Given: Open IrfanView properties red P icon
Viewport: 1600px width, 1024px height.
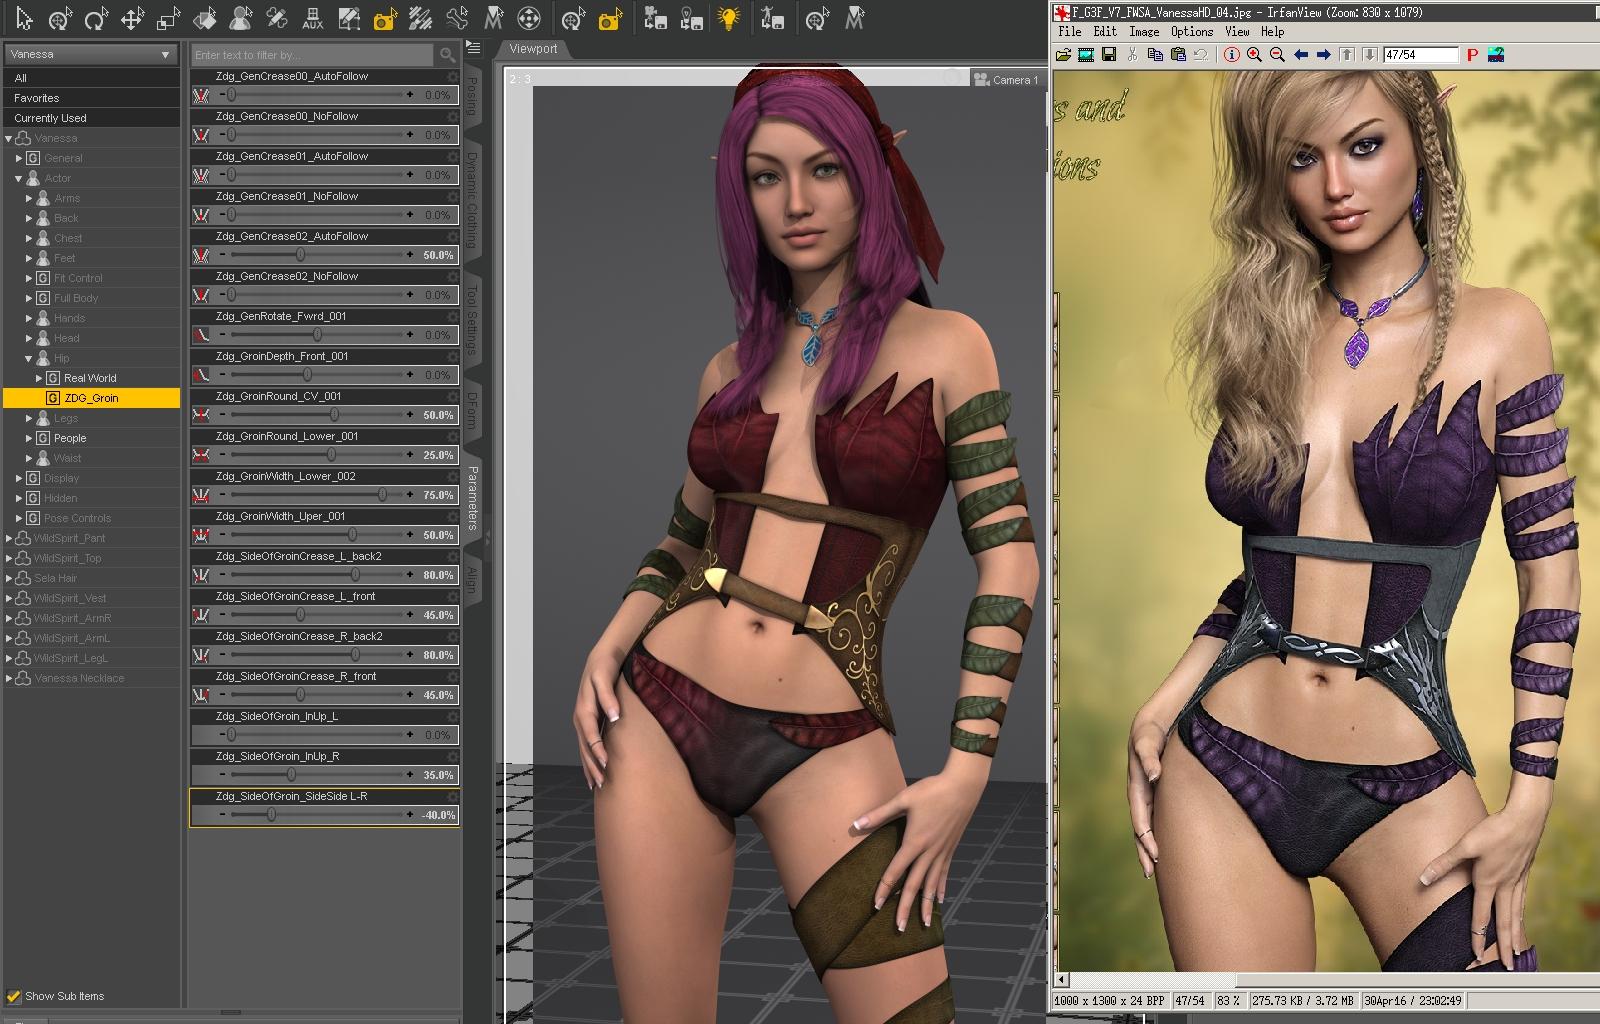Looking at the screenshot, I should tap(1472, 55).
